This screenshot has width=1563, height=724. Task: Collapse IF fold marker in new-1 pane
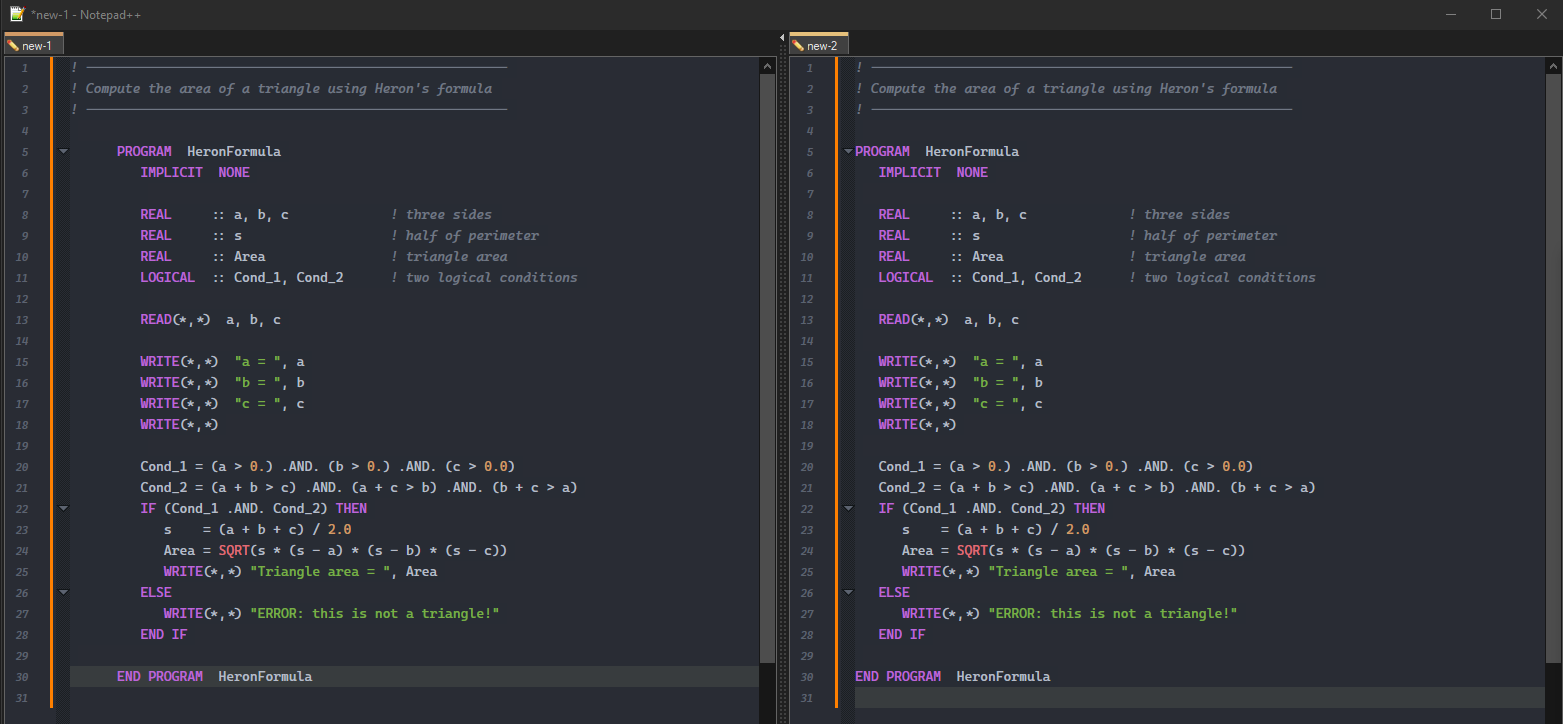[64, 509]
